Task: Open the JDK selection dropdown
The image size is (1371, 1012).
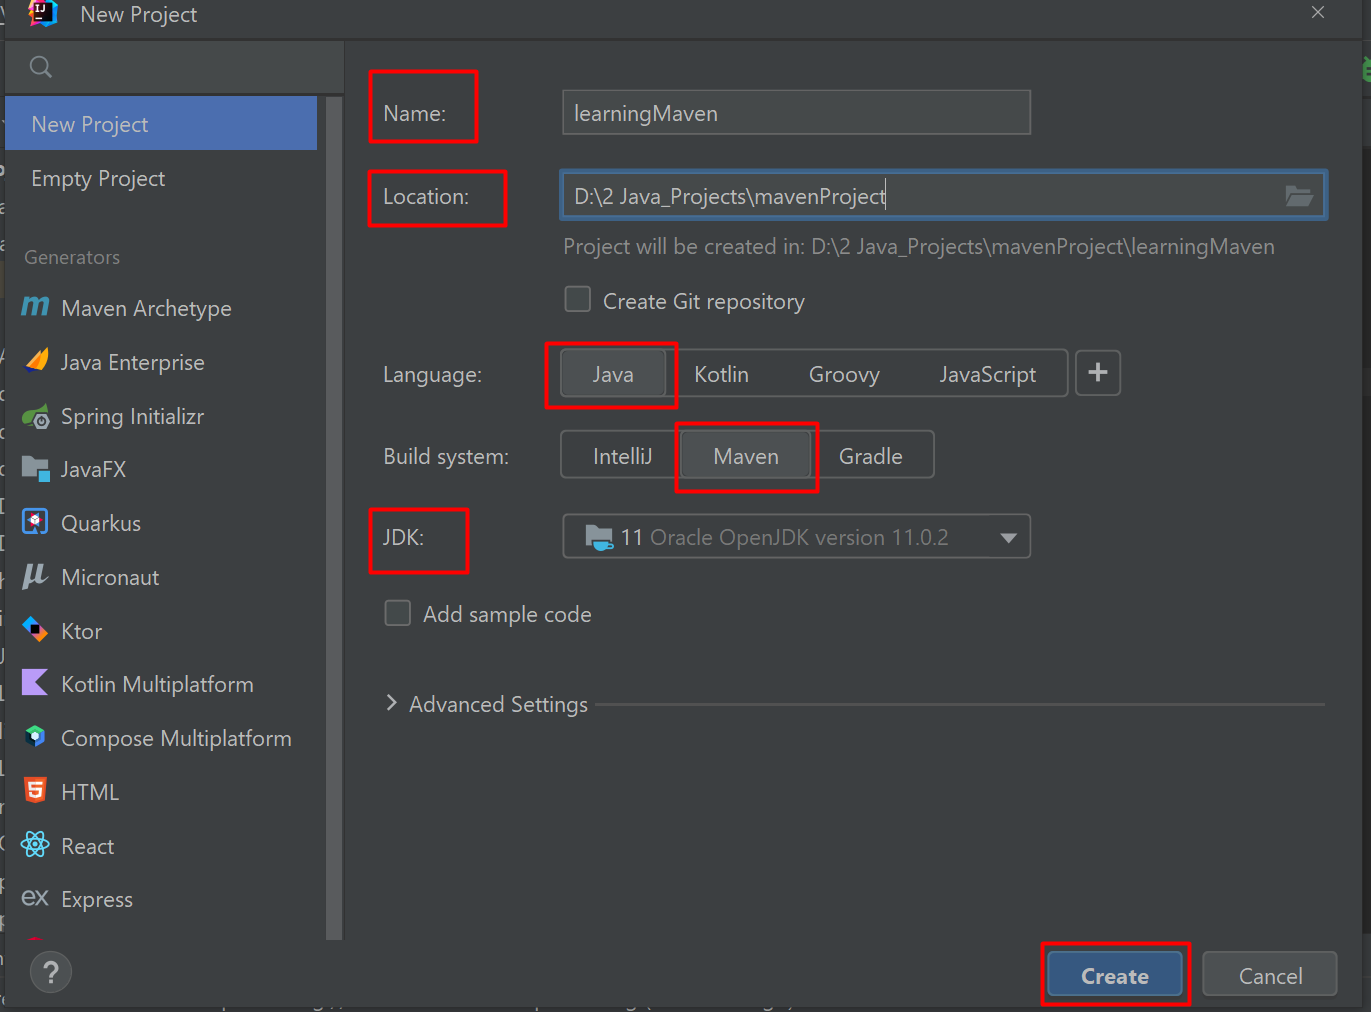Action: pyautogui.click(x=1007, y=537)
